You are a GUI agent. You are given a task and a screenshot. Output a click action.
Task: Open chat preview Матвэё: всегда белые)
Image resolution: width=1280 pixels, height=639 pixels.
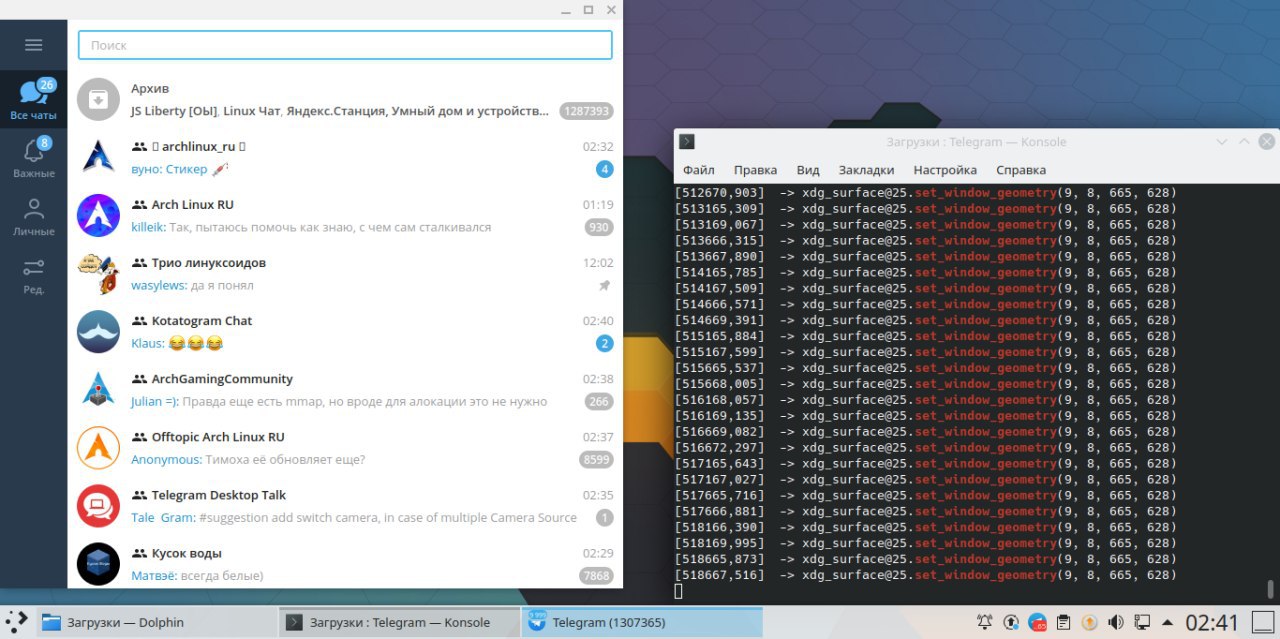[x=197, y=575]
